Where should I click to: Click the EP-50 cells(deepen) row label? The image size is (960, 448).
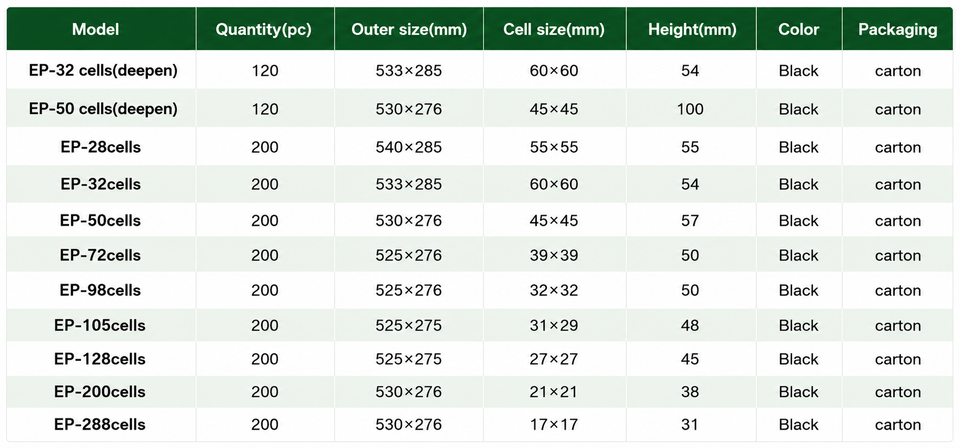103,109
